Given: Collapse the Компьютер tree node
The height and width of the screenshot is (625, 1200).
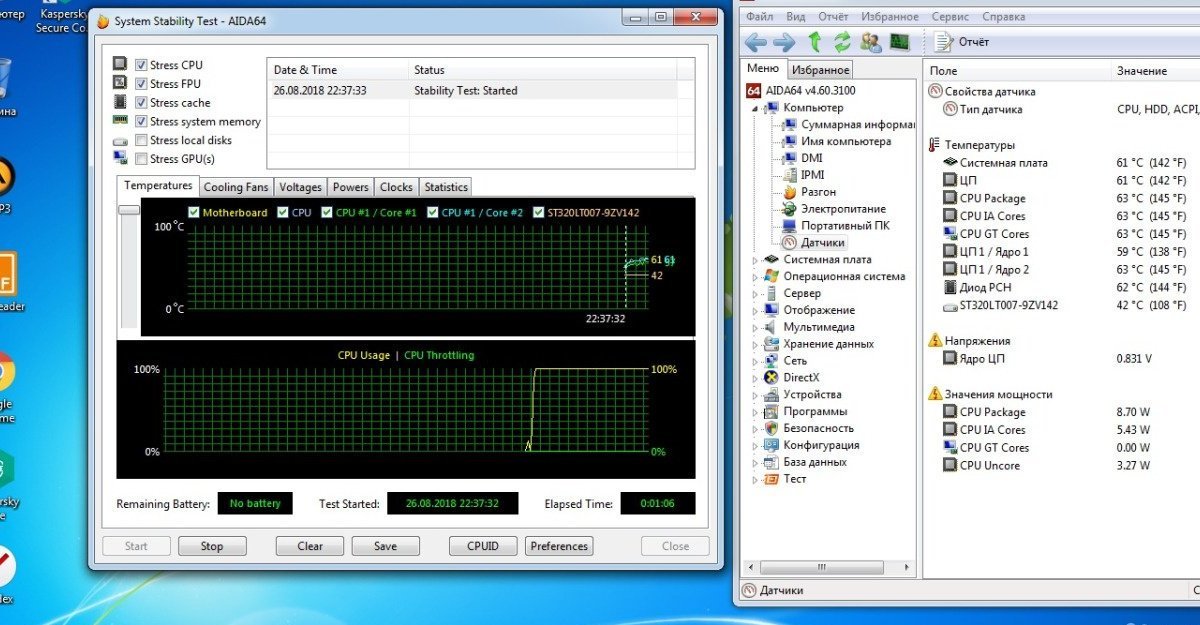Looking at the screenshot, I should coord(755,108).
